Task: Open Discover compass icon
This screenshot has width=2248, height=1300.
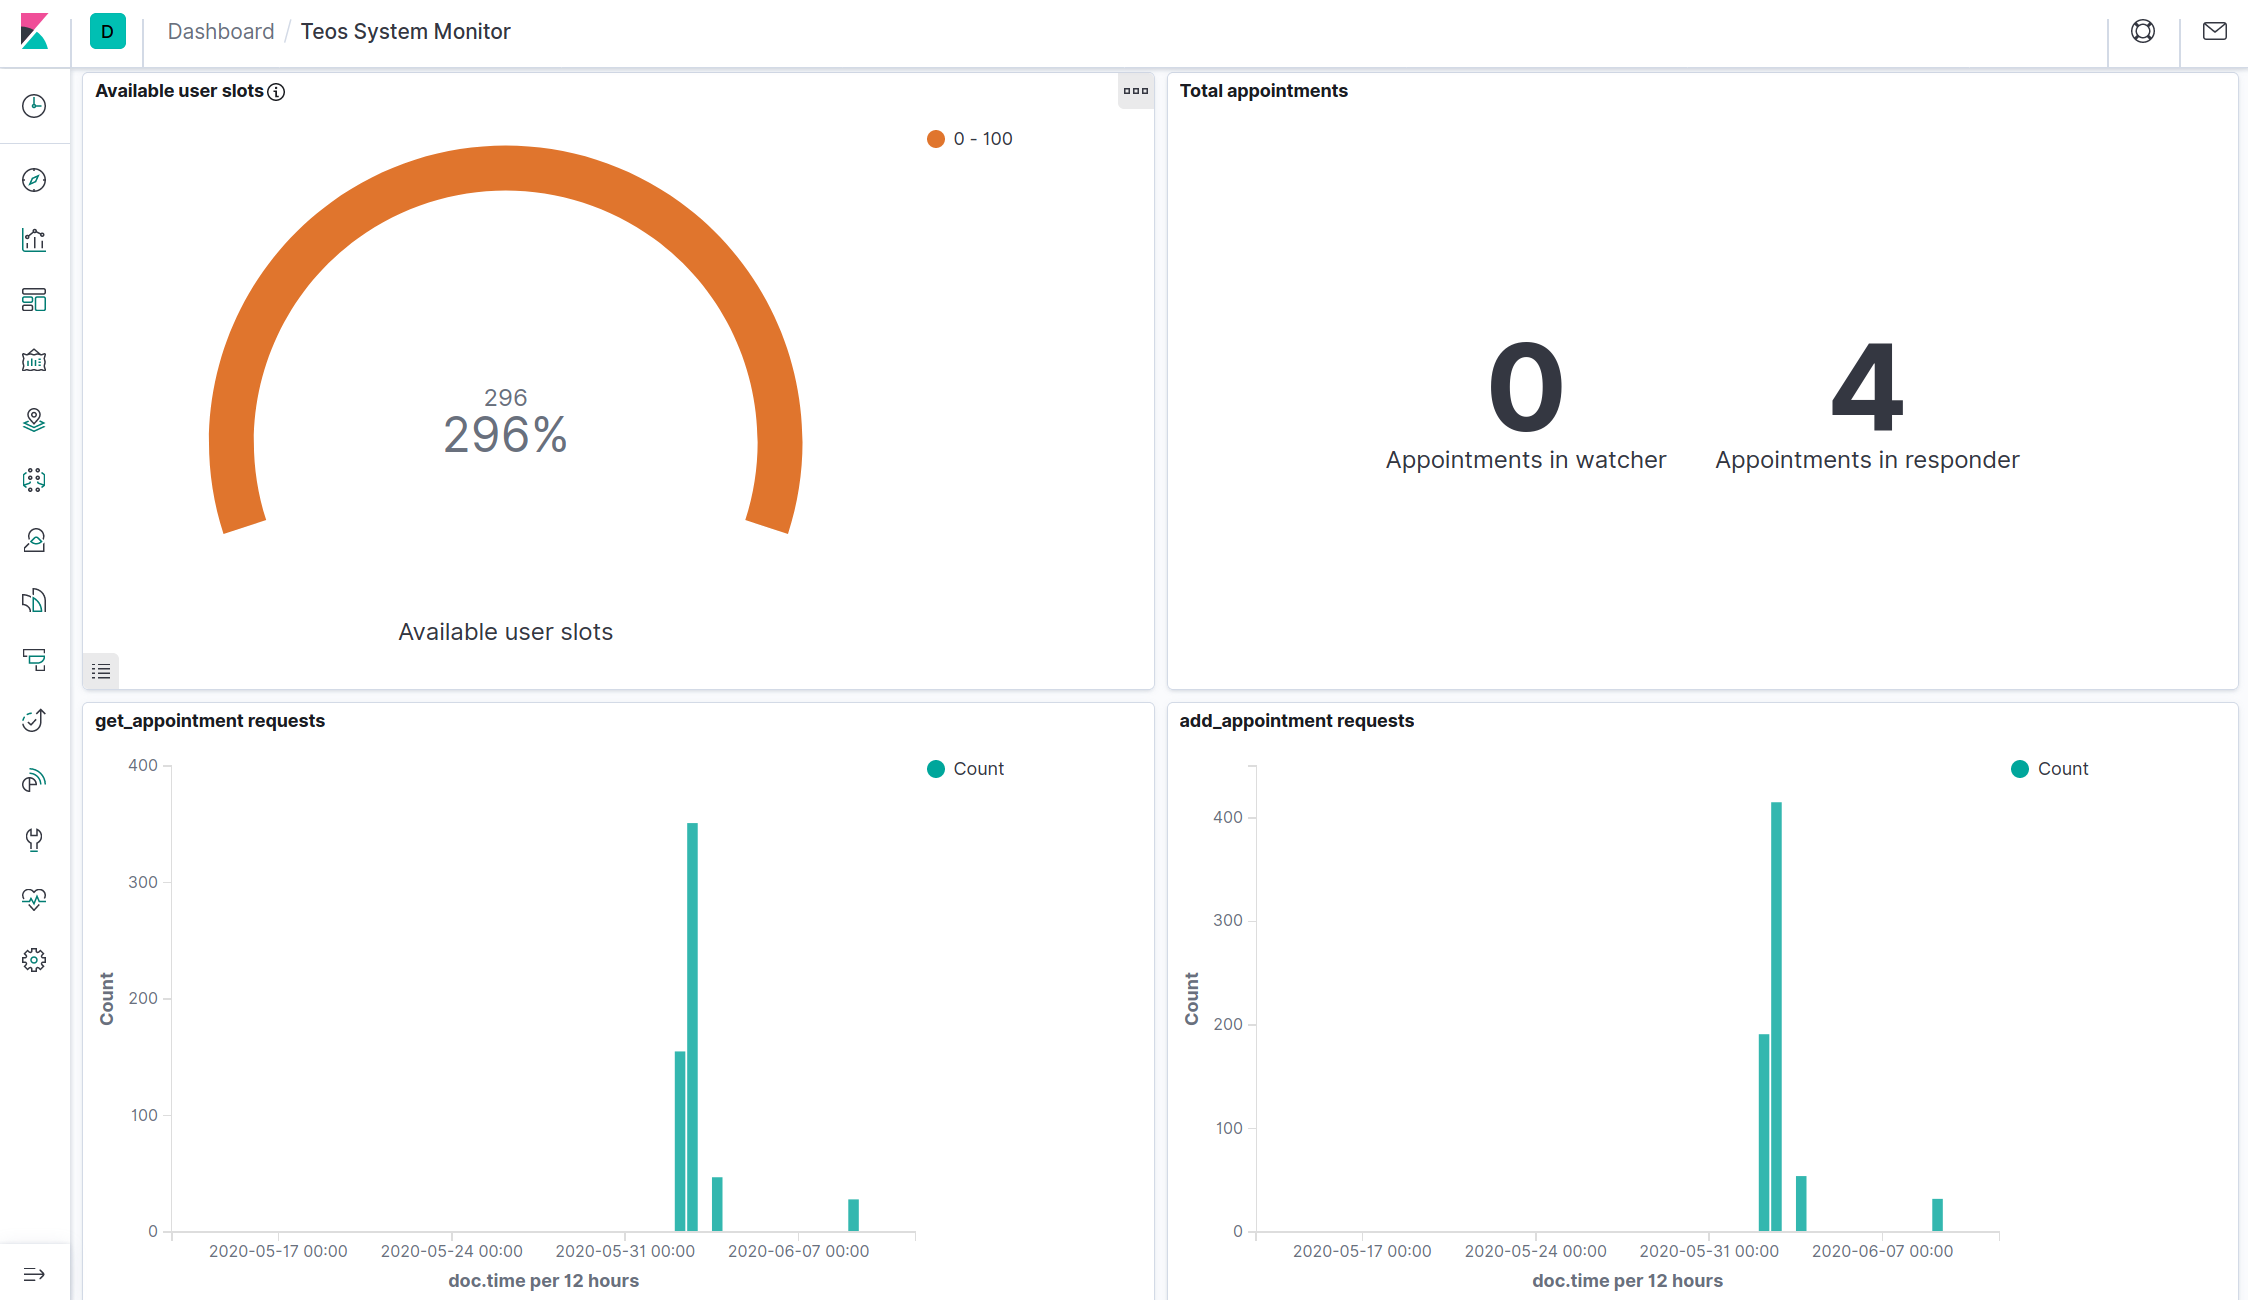Action: tap(34, 180)
